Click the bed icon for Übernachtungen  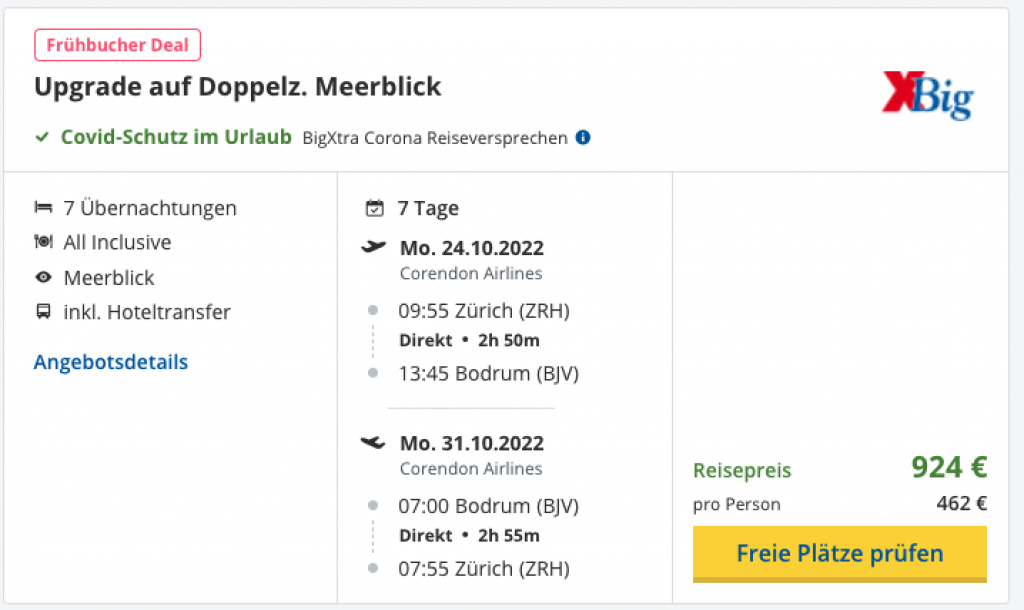(x=43, y=208)
